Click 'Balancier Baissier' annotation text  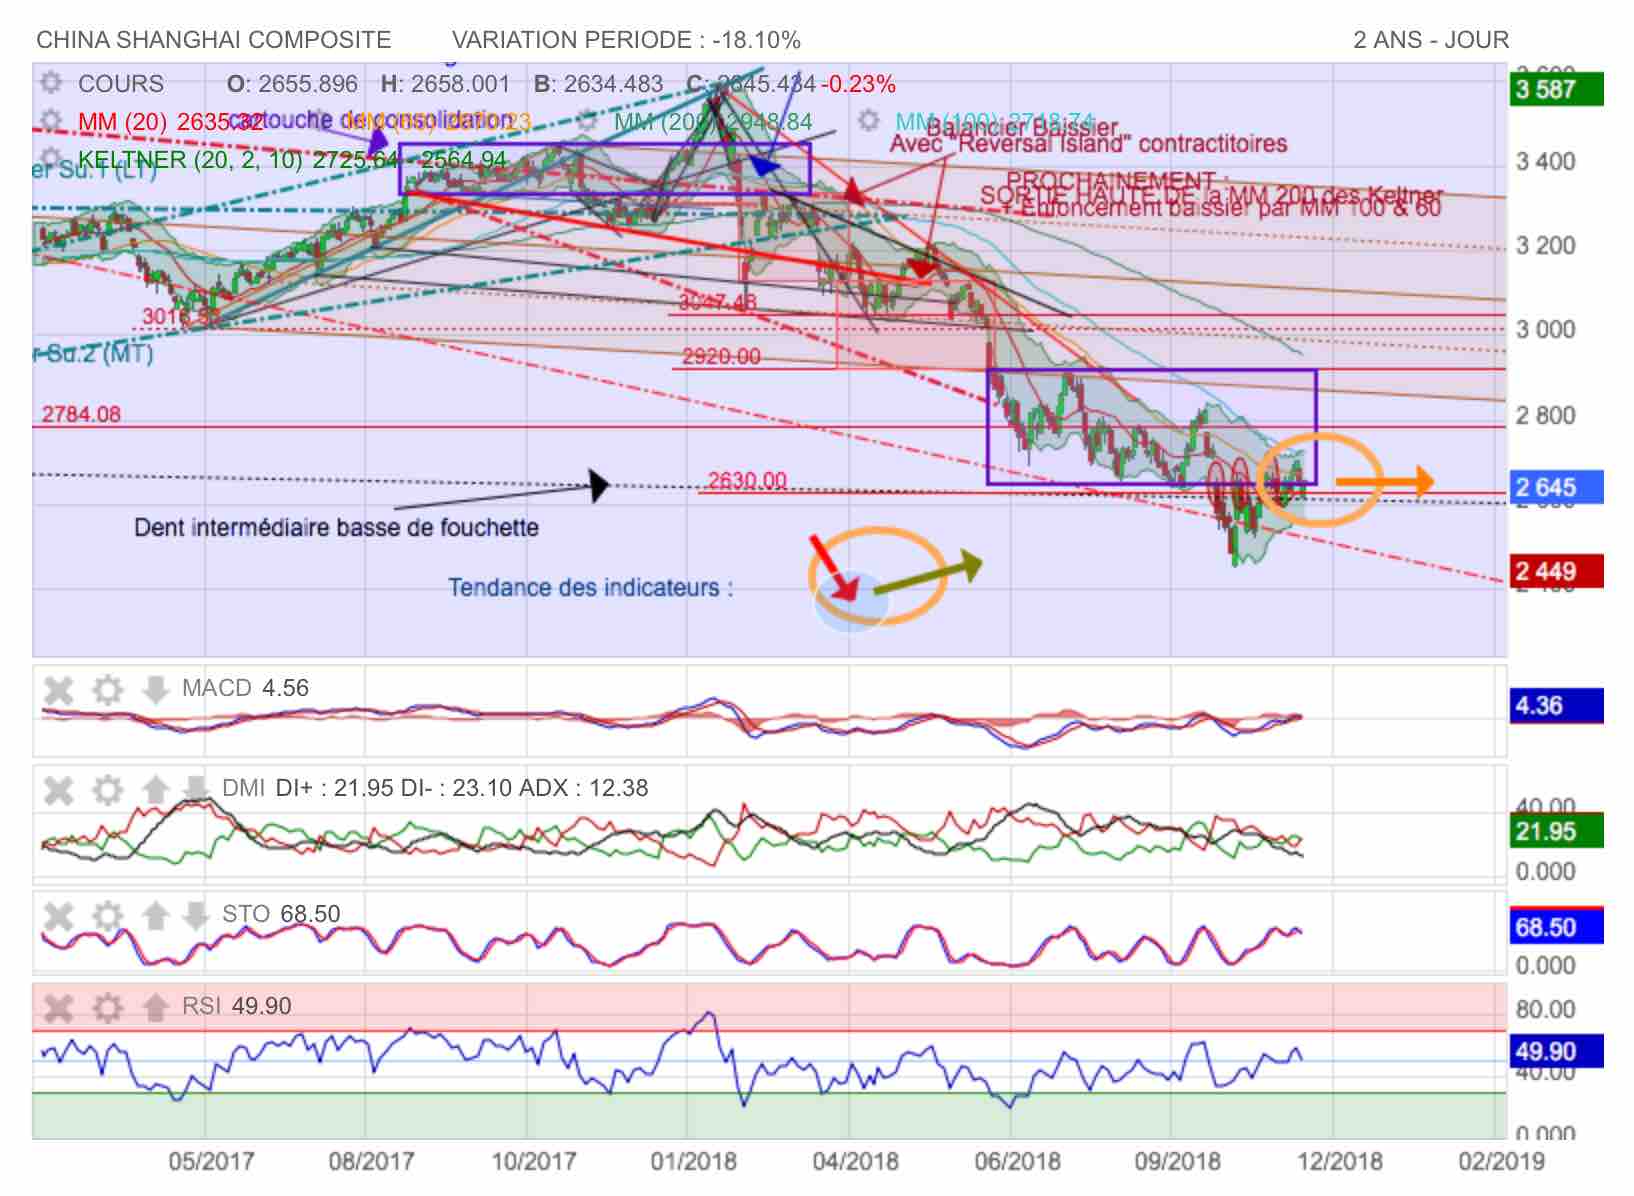(x=1022, y=127)
